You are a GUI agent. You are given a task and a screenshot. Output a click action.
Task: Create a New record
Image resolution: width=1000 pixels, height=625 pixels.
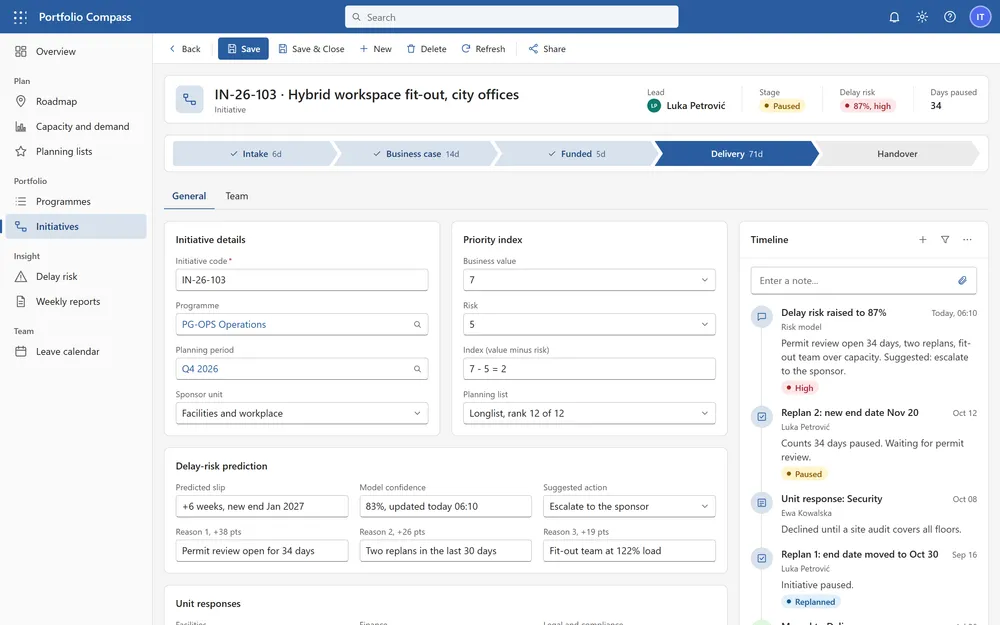[x=376, y=49]
